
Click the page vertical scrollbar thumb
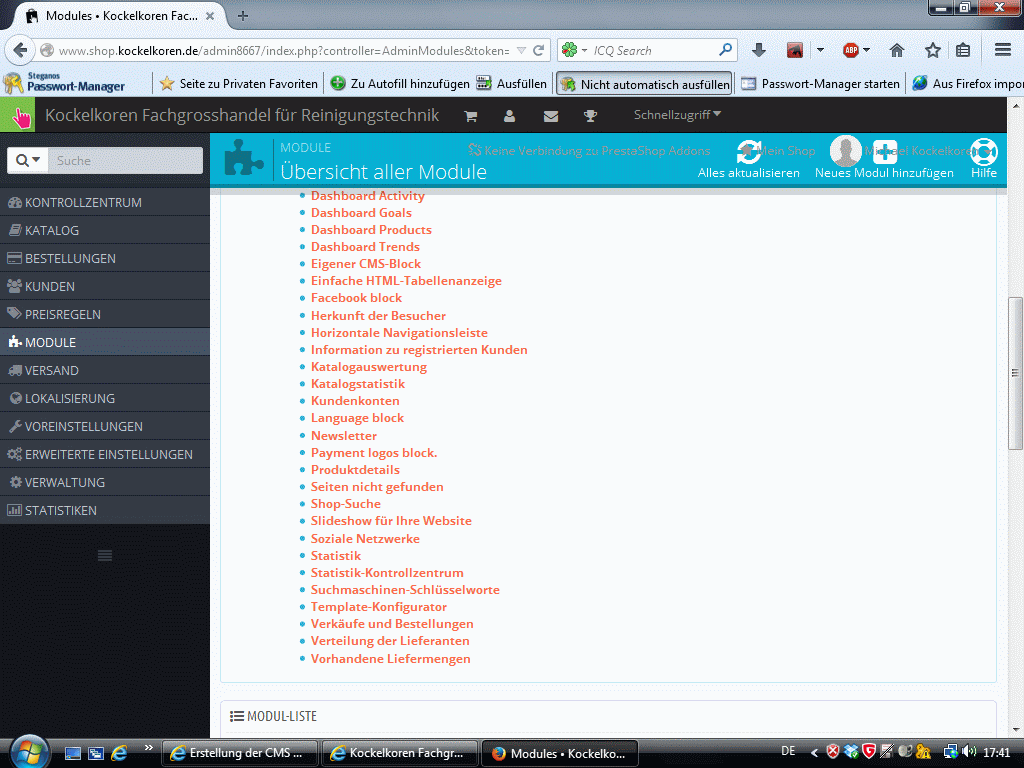[1015, 373]
